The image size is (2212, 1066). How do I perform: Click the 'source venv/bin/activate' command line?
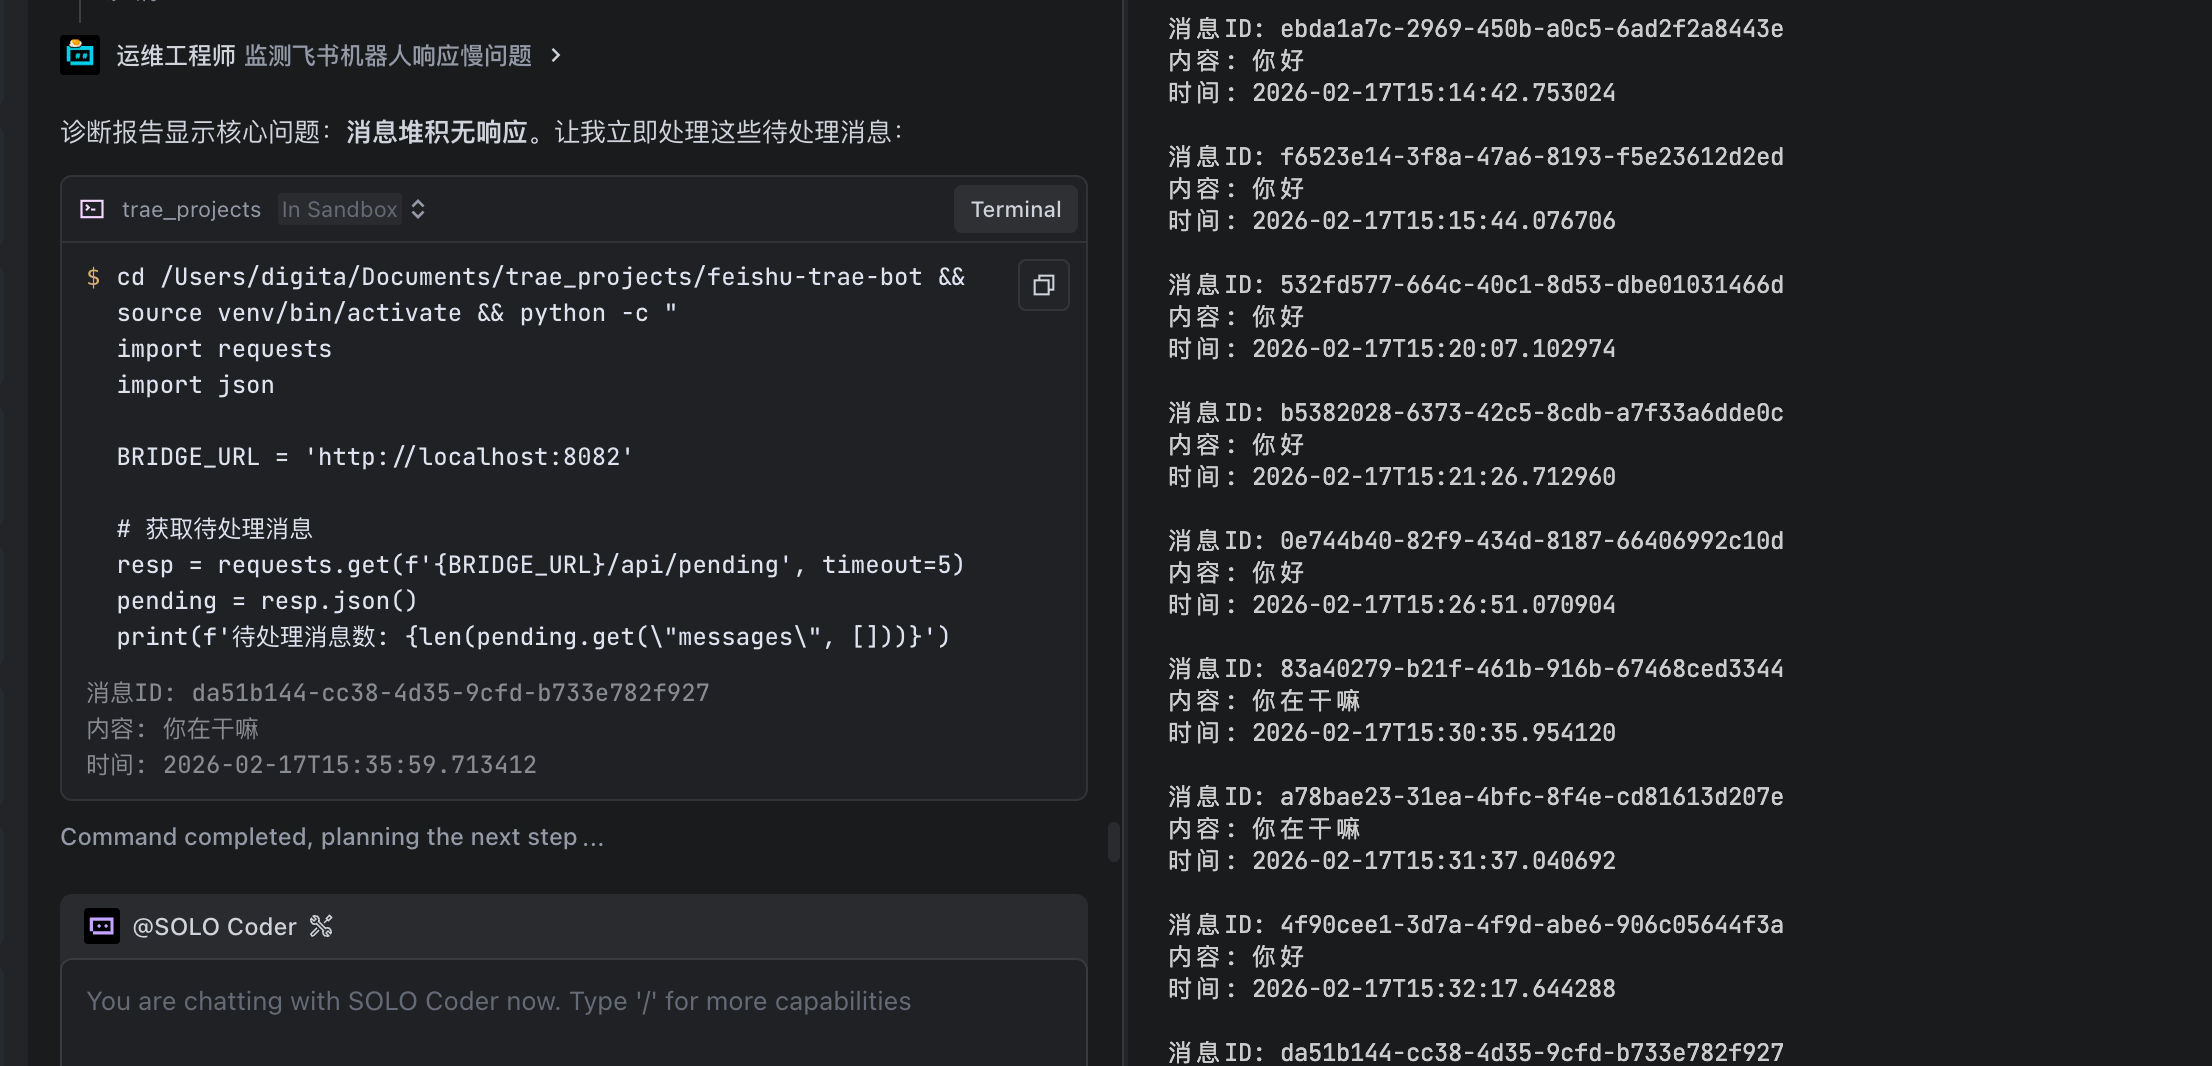(397, 313)
